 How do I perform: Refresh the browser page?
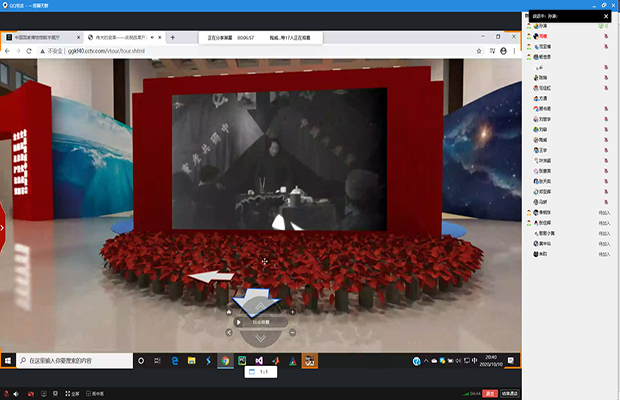coord(31,51)
